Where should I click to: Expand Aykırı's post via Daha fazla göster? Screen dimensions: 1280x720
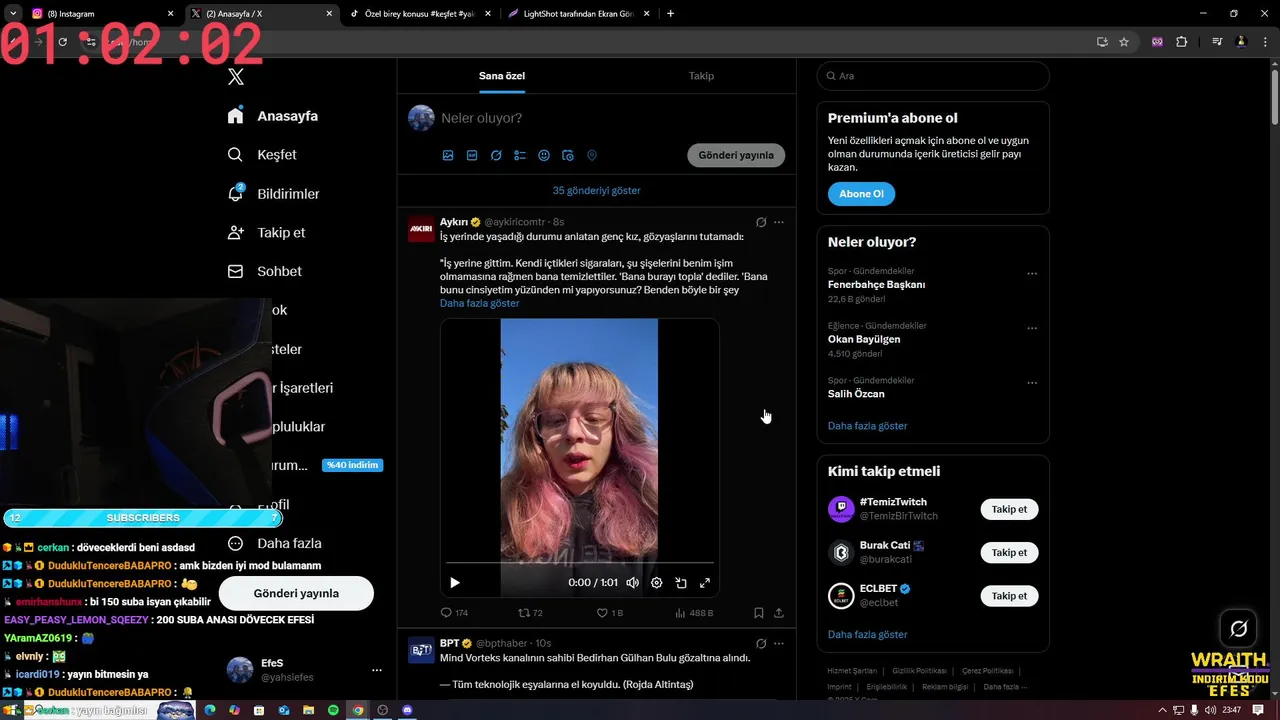[x=479, y=303]
